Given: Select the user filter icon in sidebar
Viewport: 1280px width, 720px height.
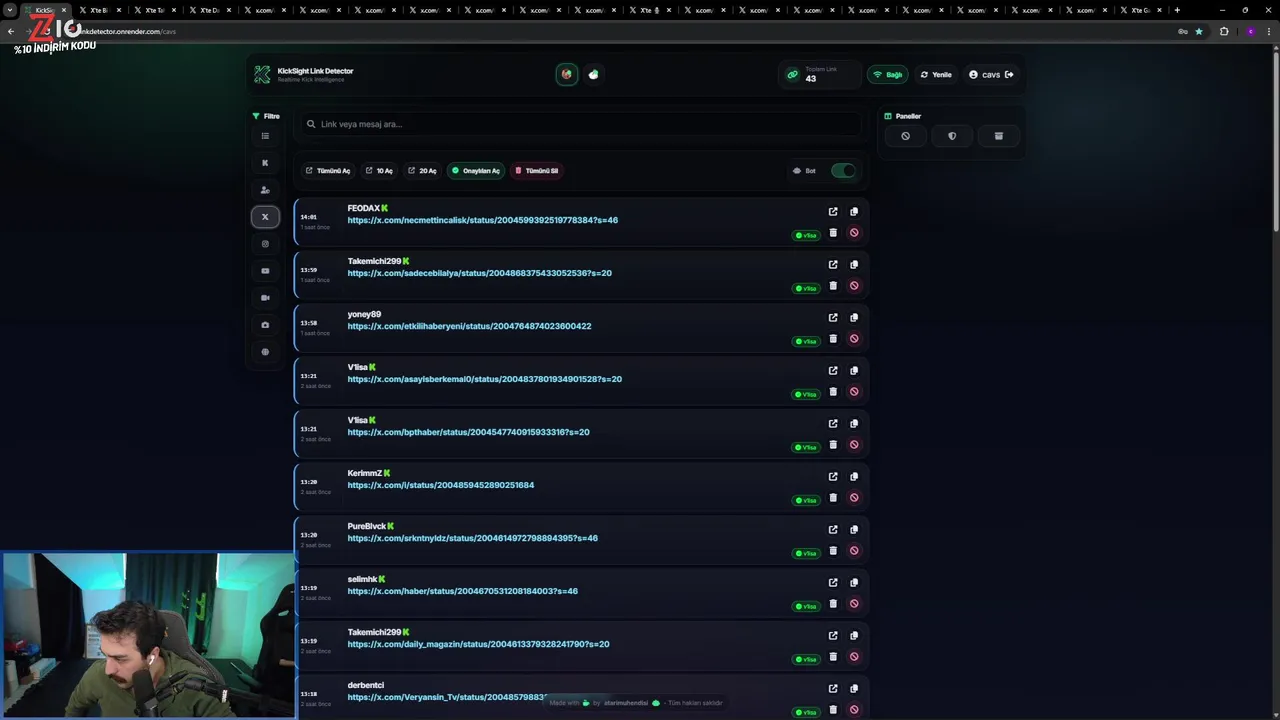Looking at the screenshot, I should [265, 190].
